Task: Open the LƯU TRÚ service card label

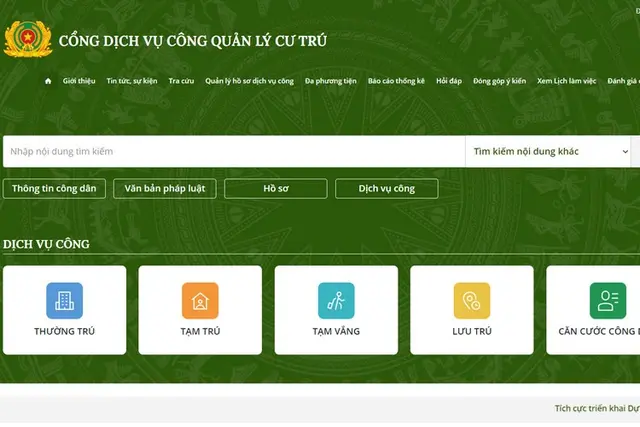Action: pos(472,331)
